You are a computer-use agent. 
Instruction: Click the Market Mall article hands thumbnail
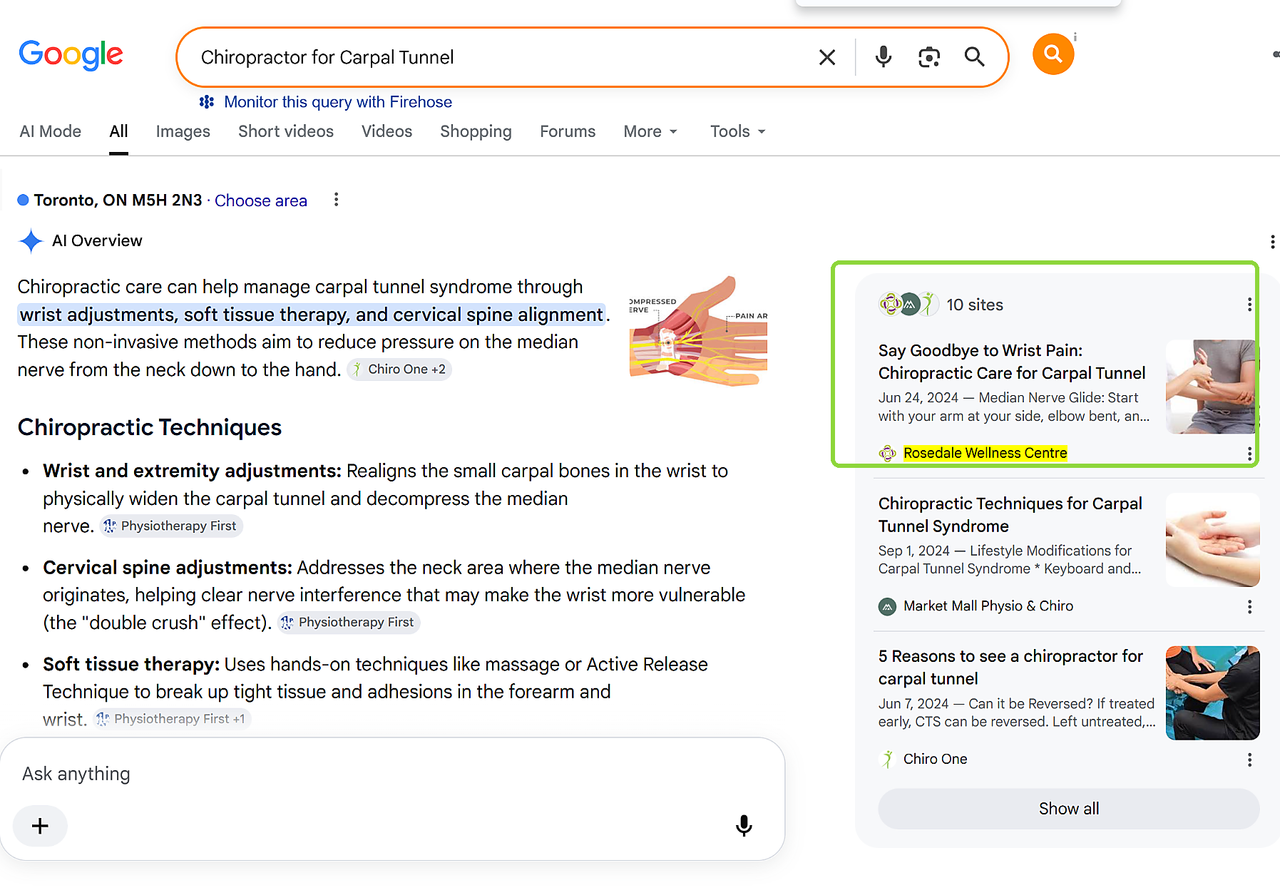pos(1213,540)
